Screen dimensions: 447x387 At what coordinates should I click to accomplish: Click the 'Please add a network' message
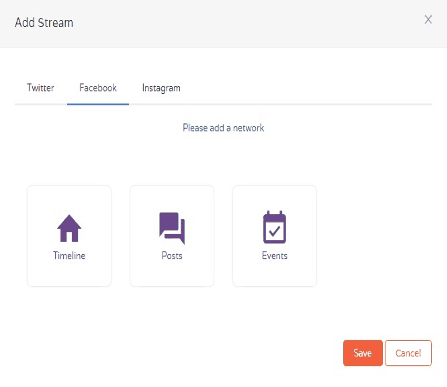(x=223, y=128)
